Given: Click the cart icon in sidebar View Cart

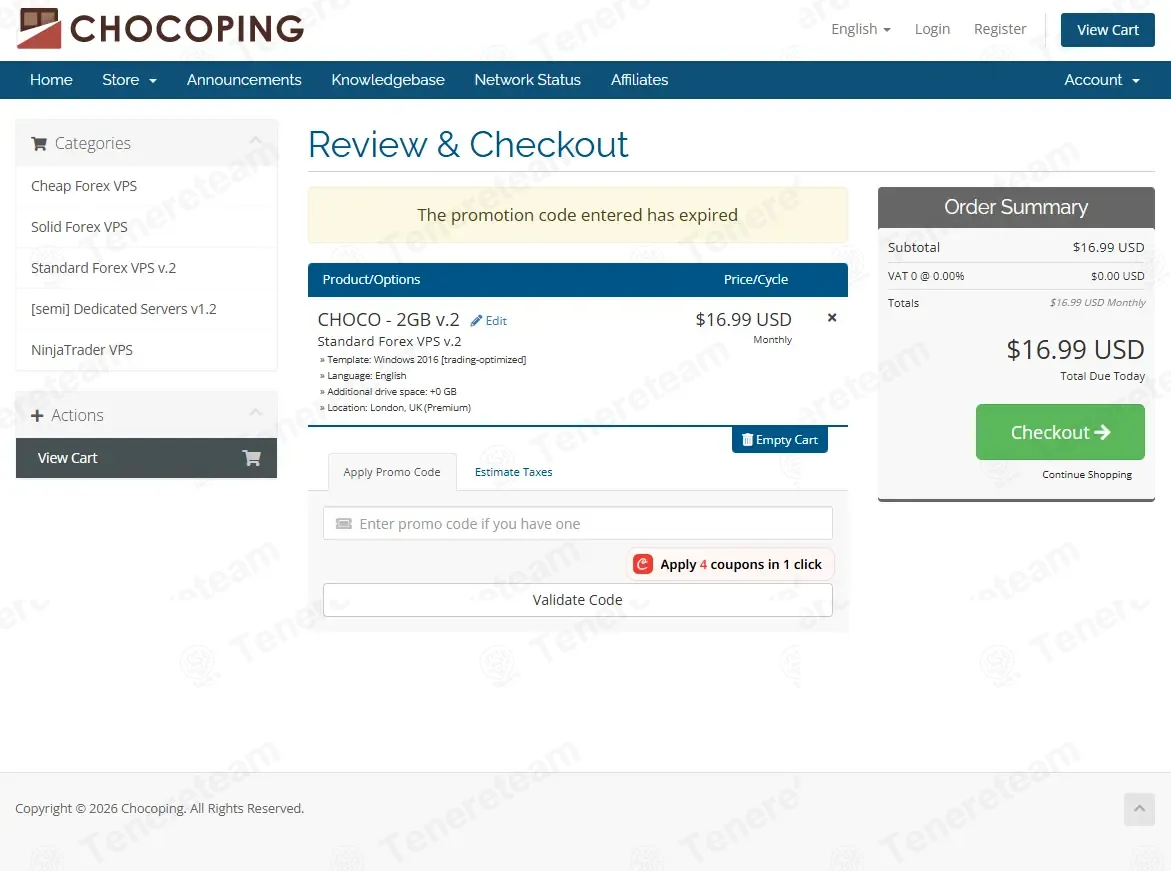Looking at the screenshot, I should 252,458.
